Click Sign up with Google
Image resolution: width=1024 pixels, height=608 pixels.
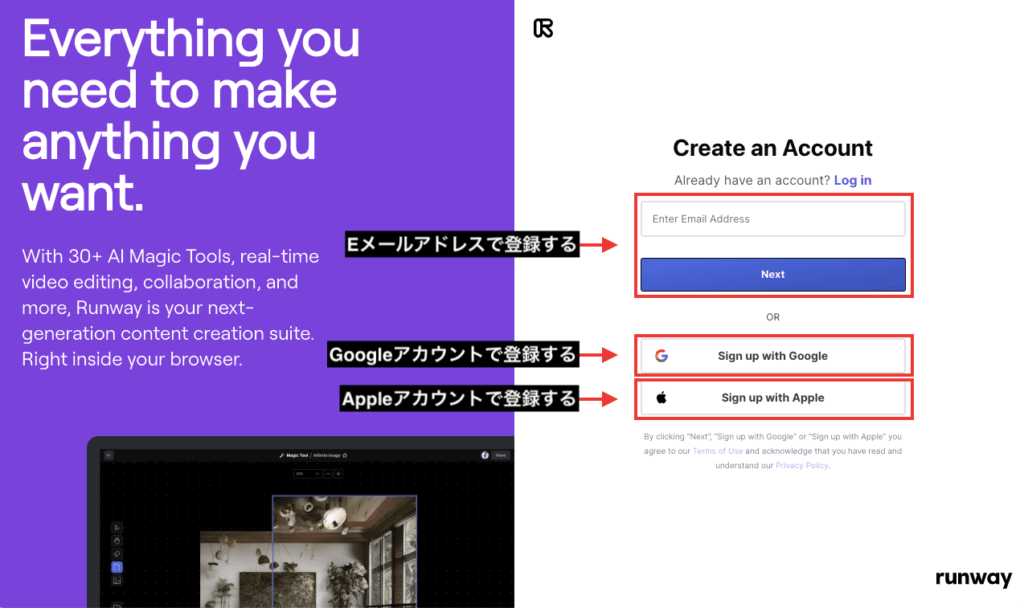(773, 356)
